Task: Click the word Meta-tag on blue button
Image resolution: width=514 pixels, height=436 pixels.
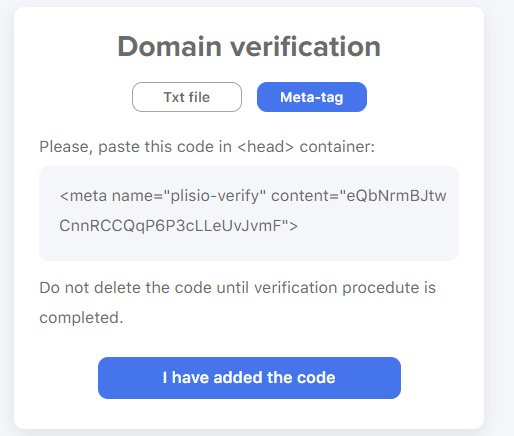Action: pyautogui.click(x=312, y=97)
